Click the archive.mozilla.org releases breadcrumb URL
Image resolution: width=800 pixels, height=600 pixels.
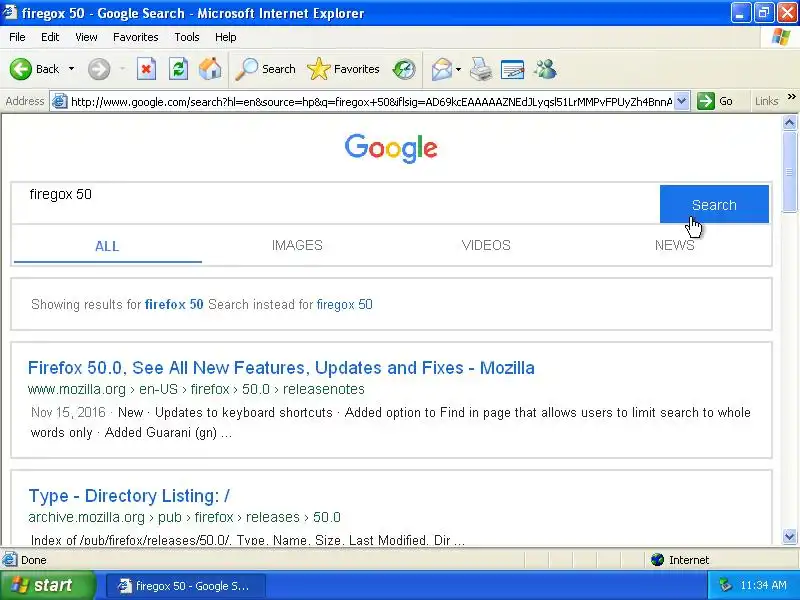click(x=184, y=517)
